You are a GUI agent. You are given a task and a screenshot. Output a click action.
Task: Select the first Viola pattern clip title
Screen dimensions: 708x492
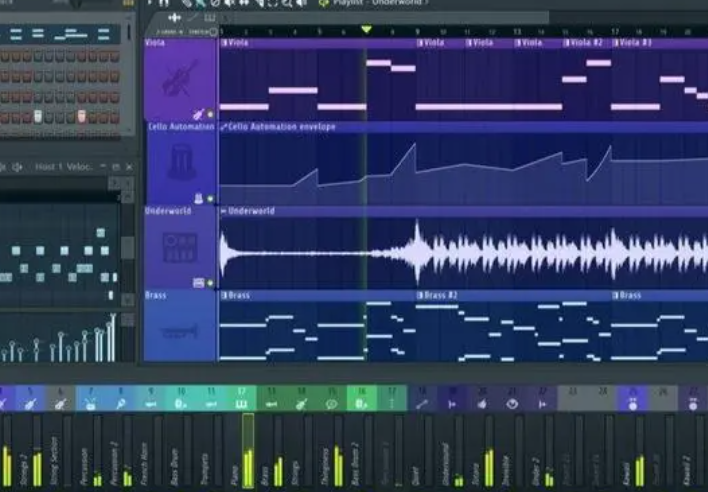(x=238, y=43)
